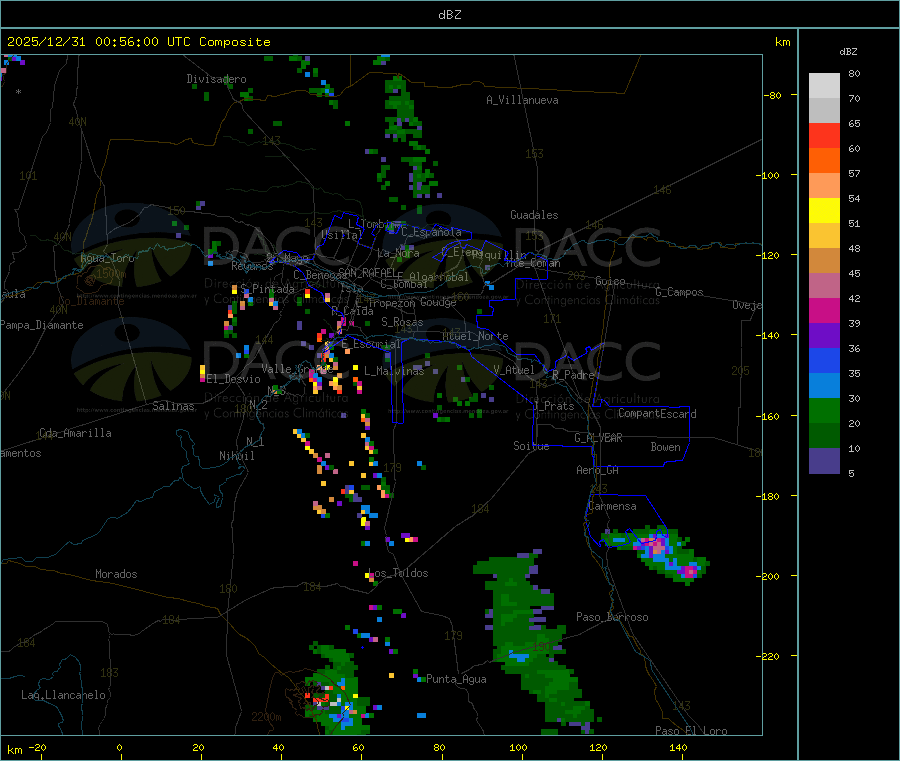Viewport: 900px width, 761px height.
Task: Select the 'Agua_Toro' location label
Action: pyautogui.click(x=107, y=258)
